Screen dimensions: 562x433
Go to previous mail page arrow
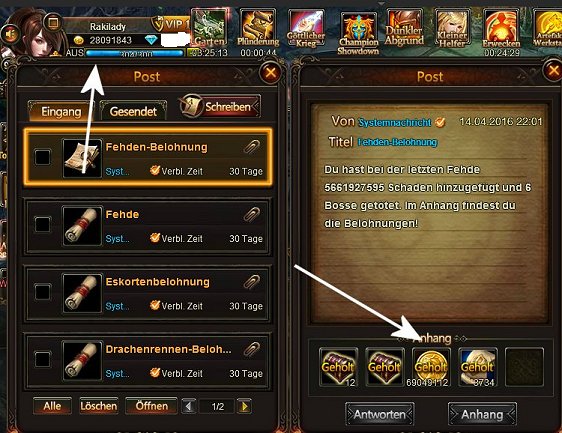click(x=189, y=406)
